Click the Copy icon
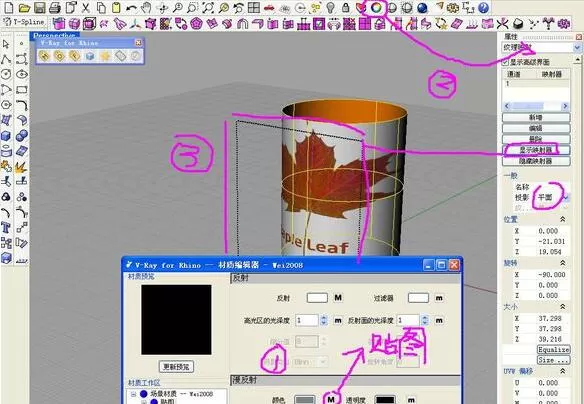584x404 pixels. [101, 7]
